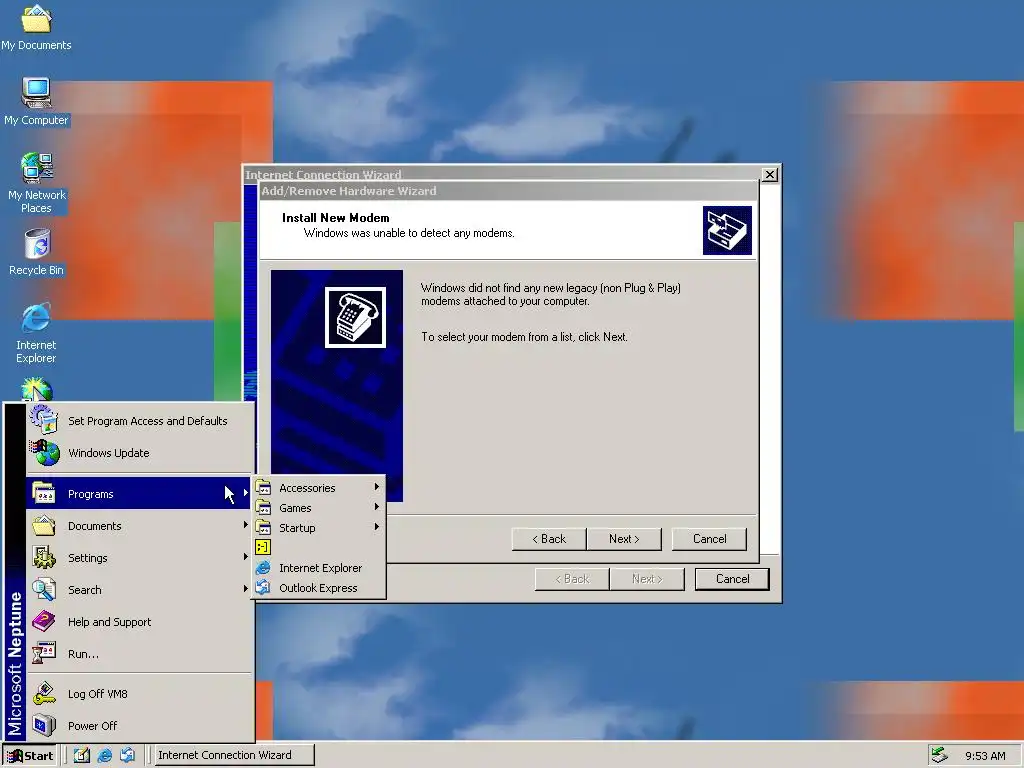Click the Run icon in Start menu
1024x768 pixels.
pos(44,653)
